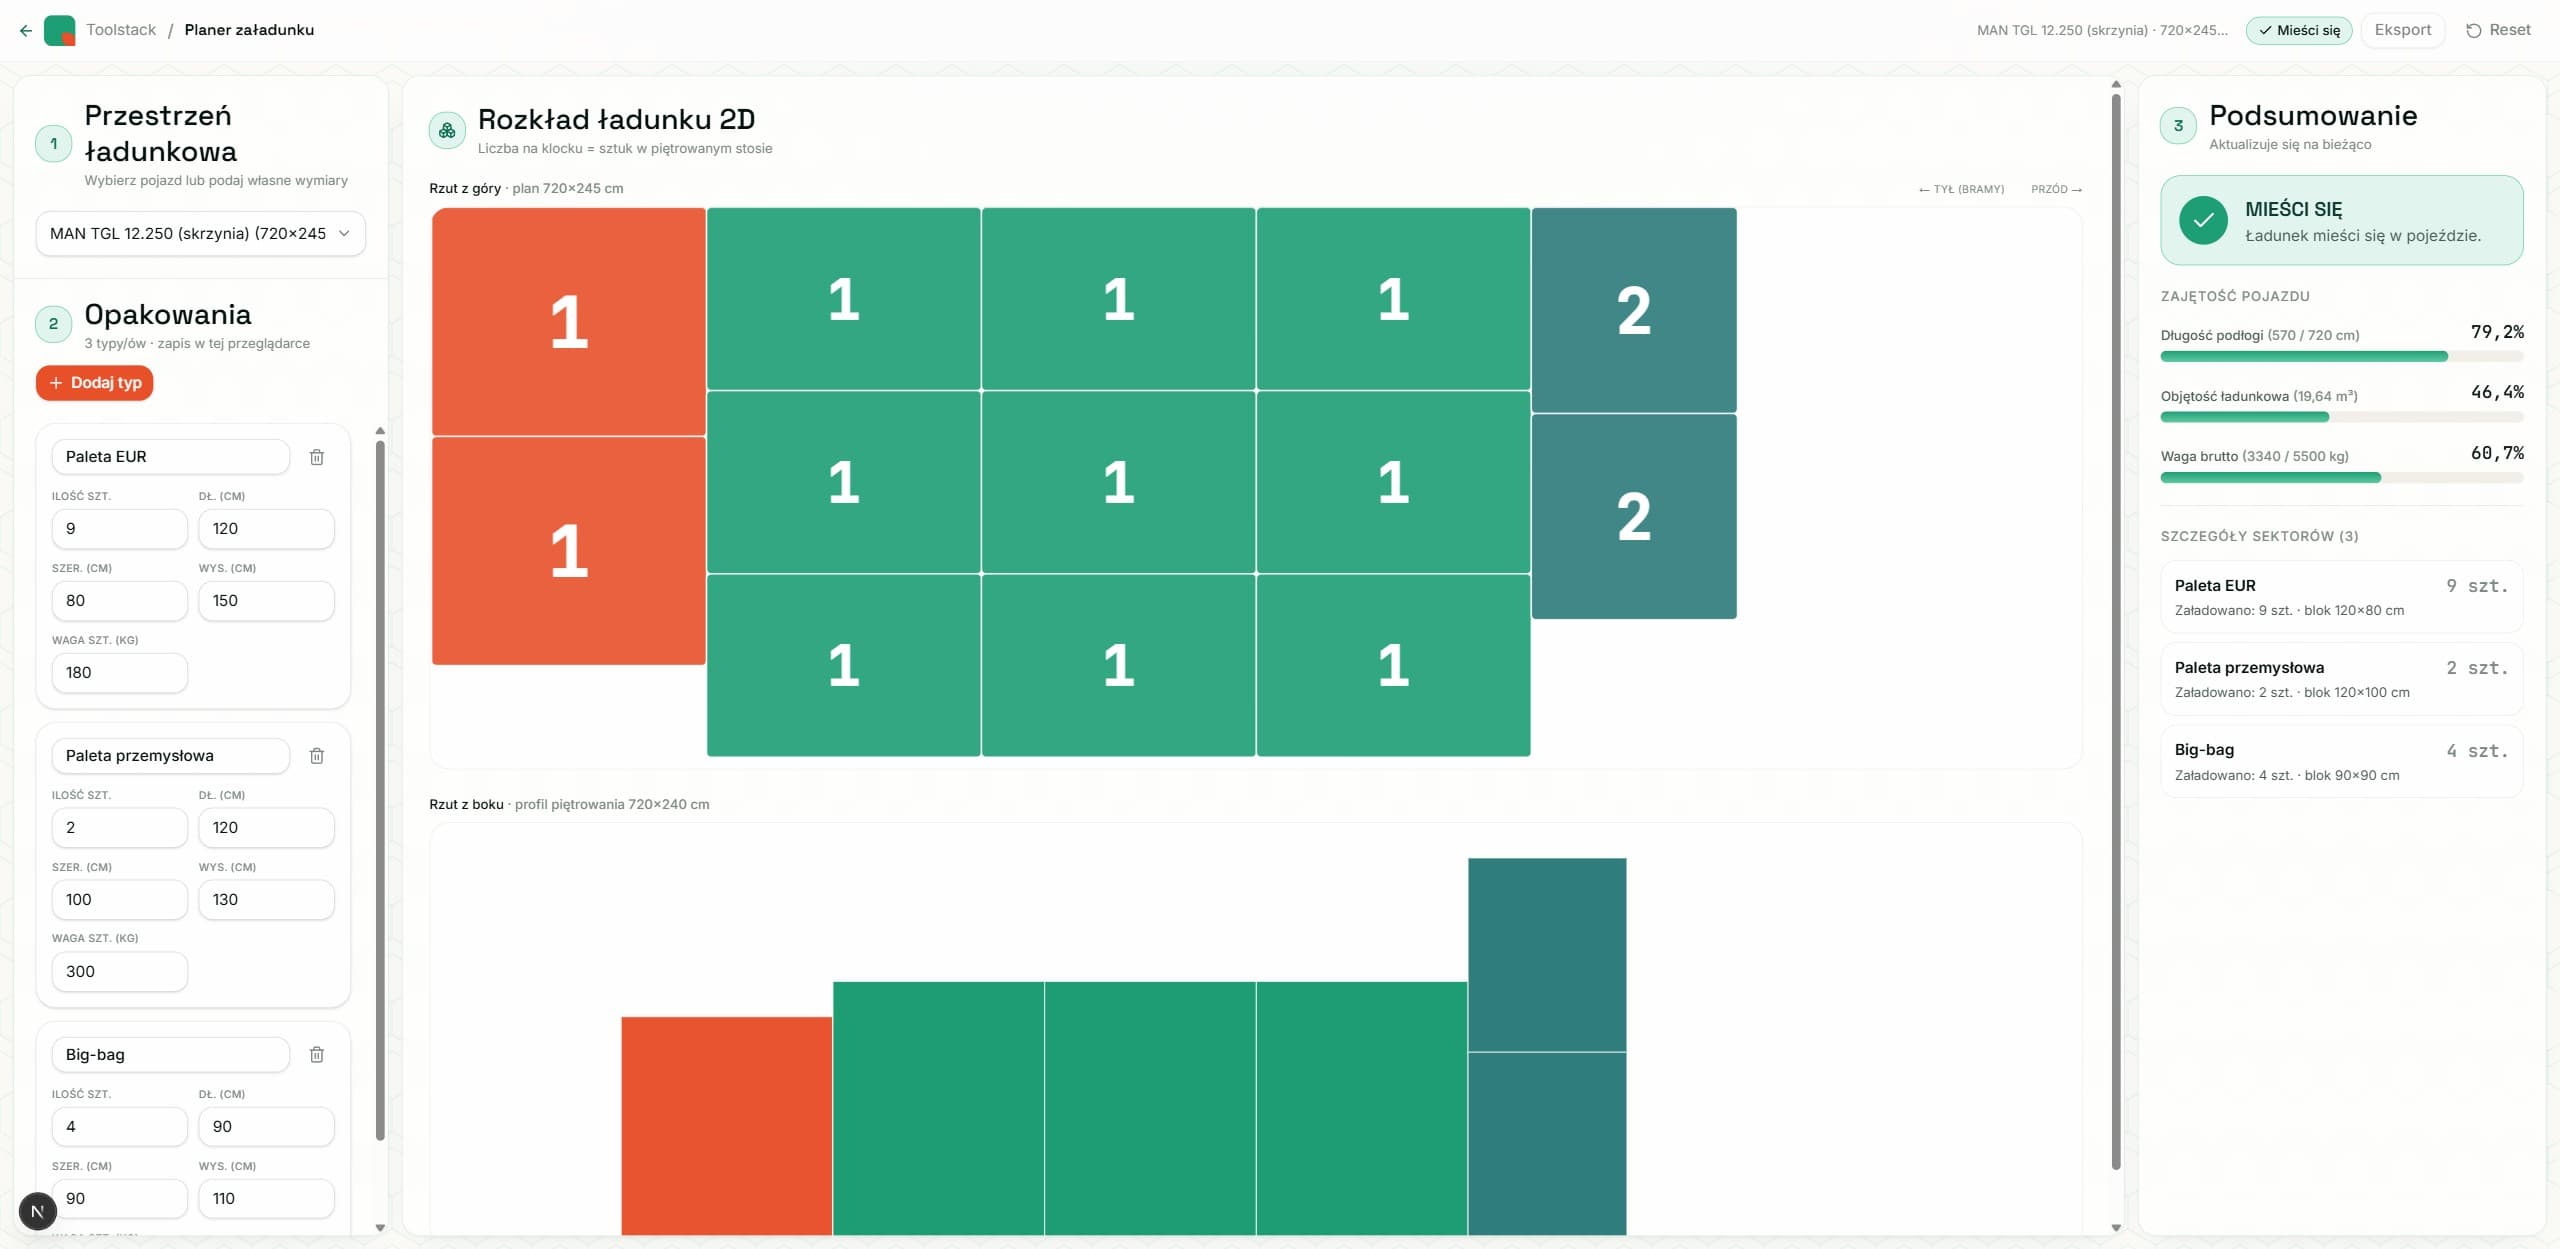Open the MAN TGL 12.250 vehicle dropdown
The width and height of the screenshot is (2560, 1249).
point(201,233)
